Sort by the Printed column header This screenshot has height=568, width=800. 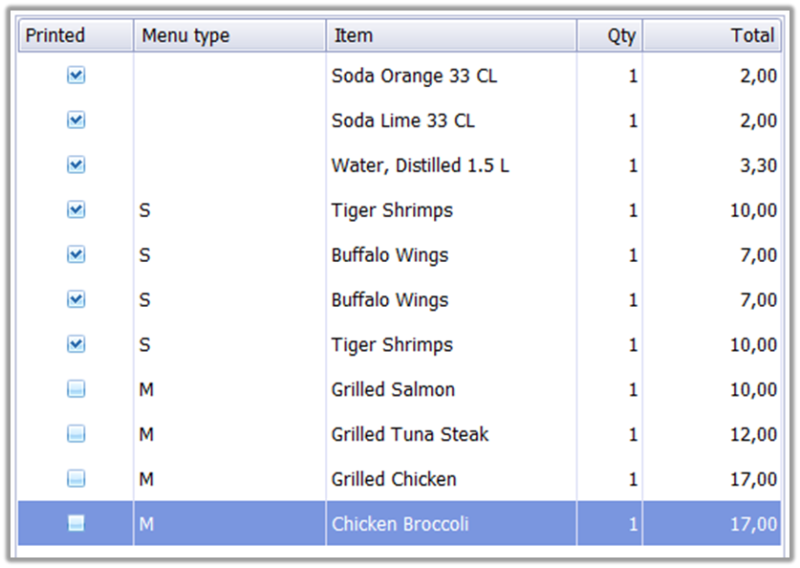76,36
